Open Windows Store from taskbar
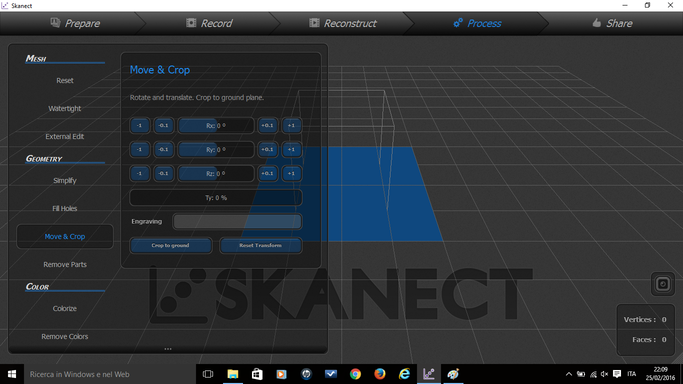 [257, 374]
